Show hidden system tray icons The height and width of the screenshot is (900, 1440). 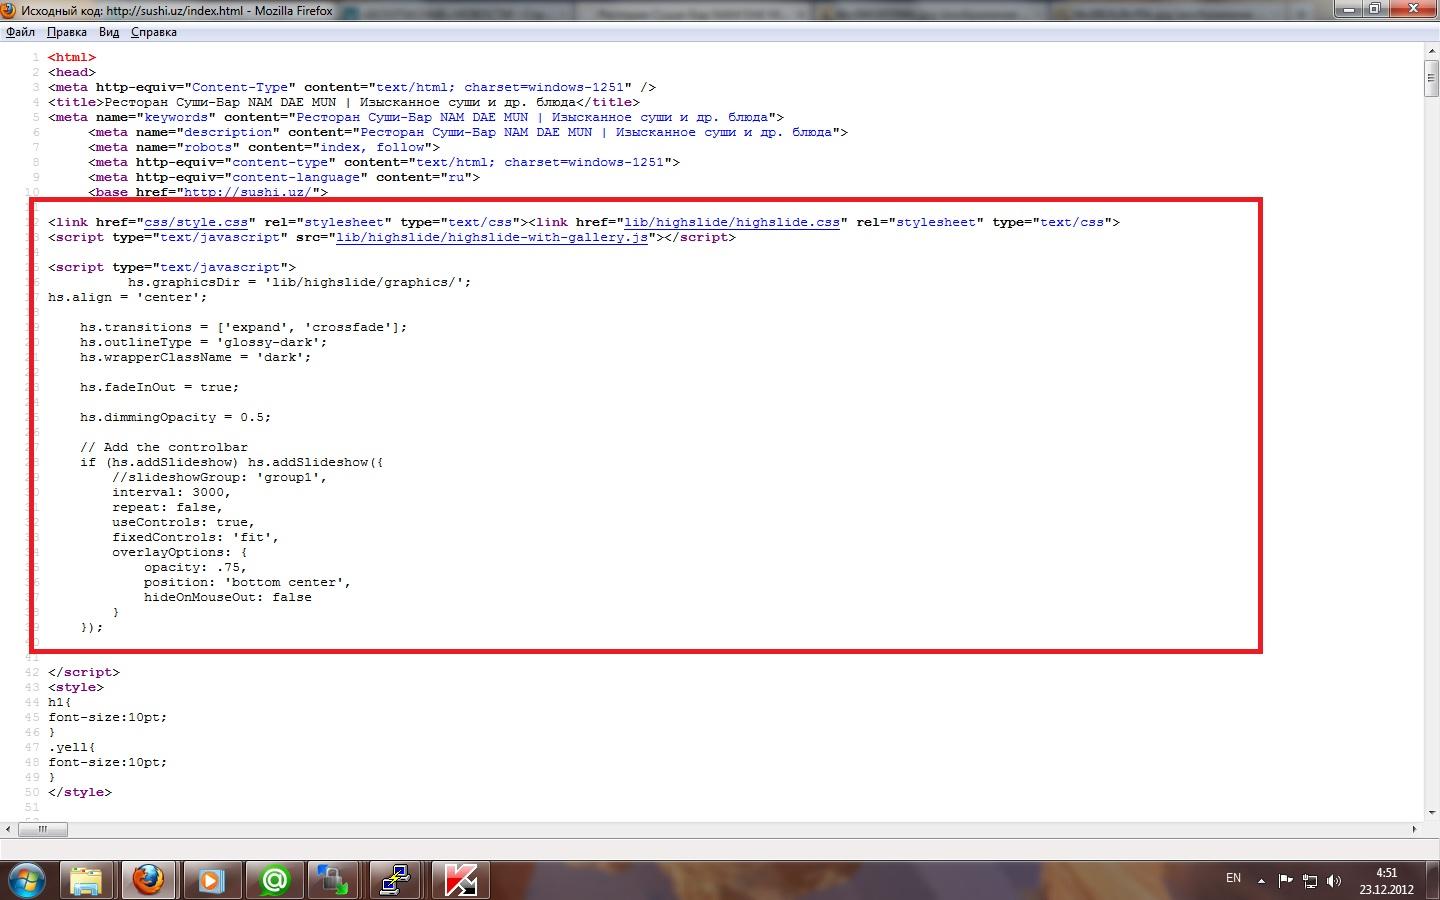1261,881
